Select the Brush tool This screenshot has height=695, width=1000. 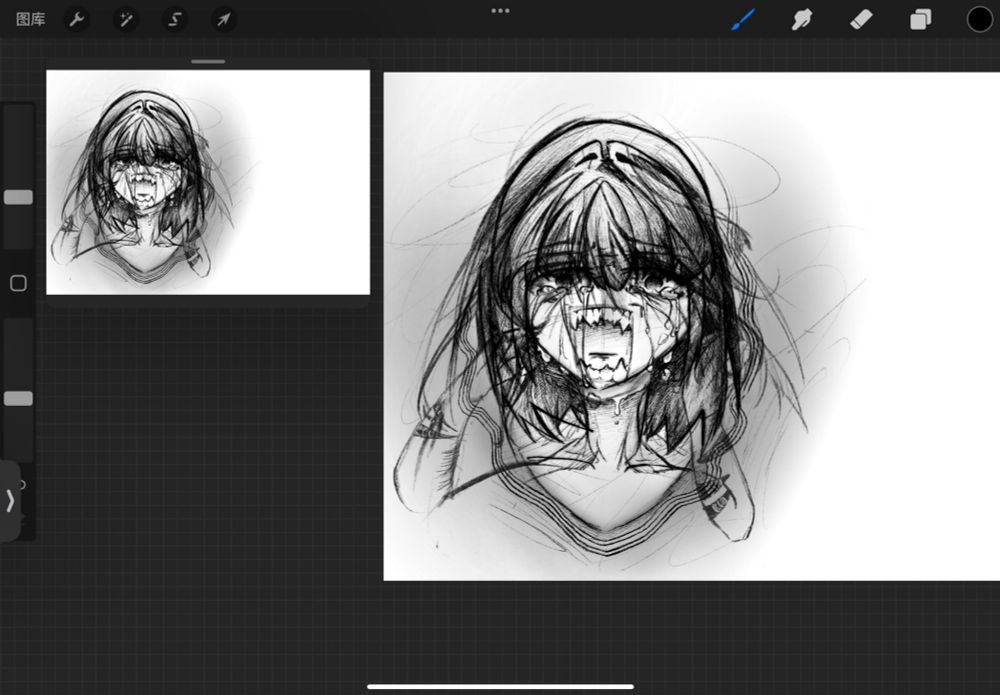pos(743,20)
